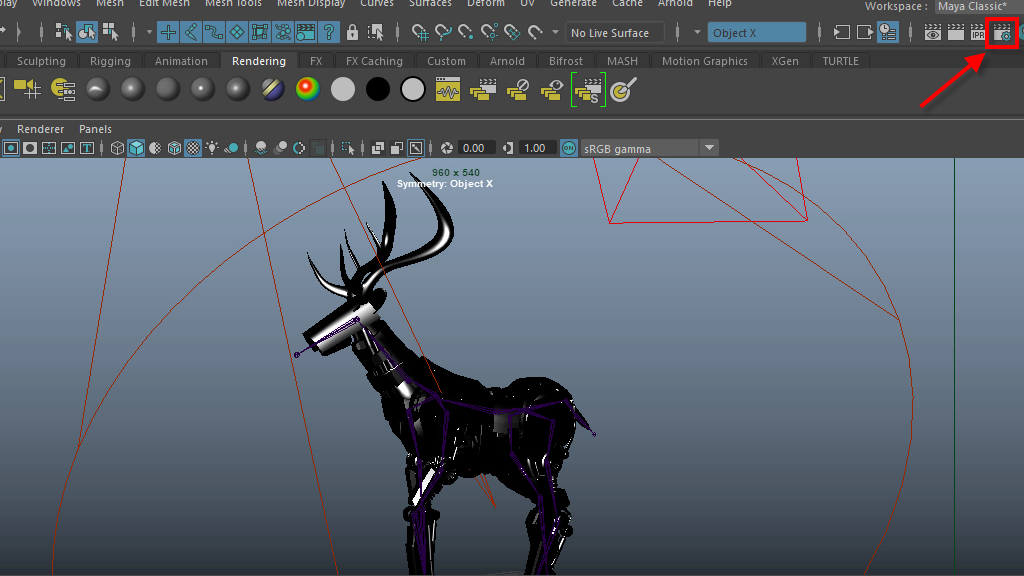
Task: Switch to the Rigging shelf tab
Action: (110, 61)
